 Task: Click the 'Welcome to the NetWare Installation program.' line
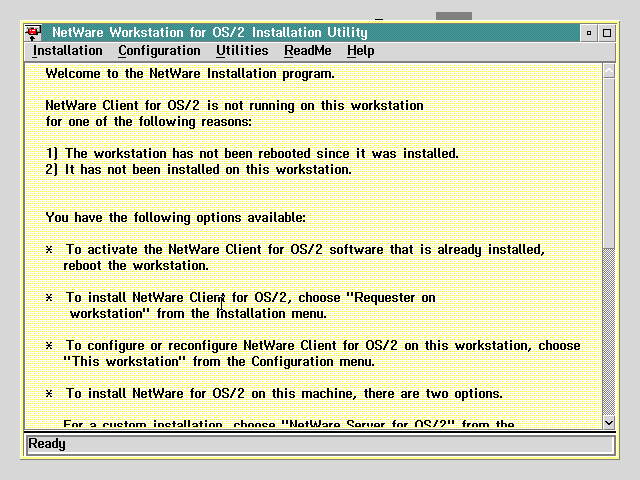tap(190, 74)
